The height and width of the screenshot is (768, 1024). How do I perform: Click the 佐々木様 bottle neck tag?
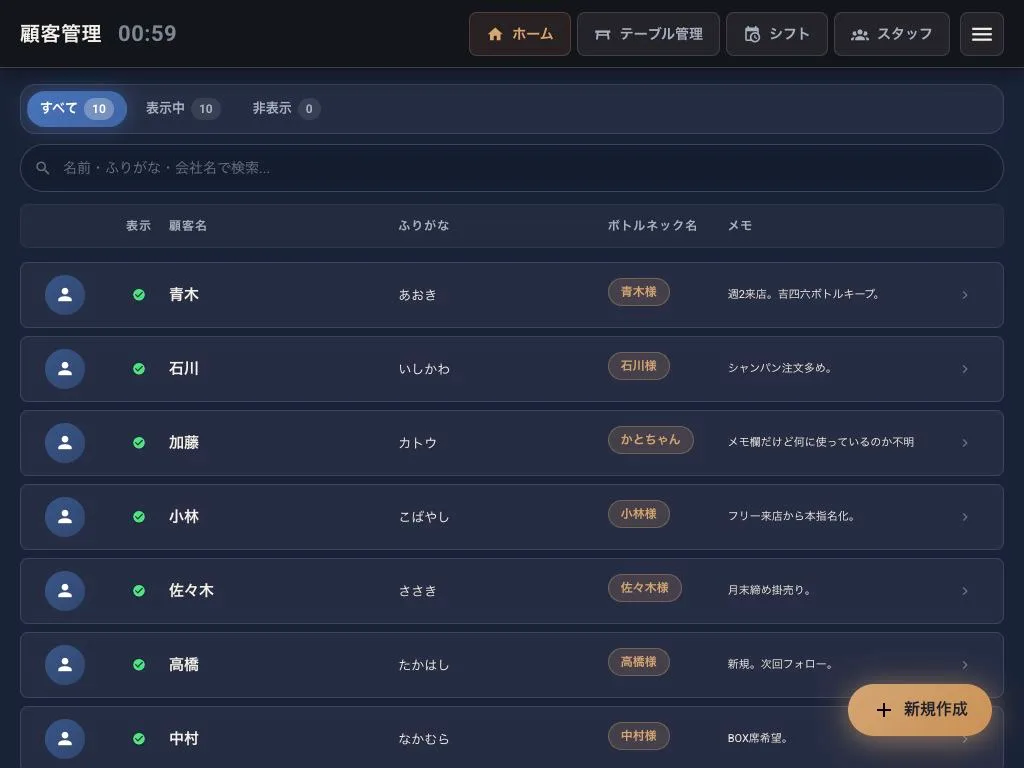point(645,588)
